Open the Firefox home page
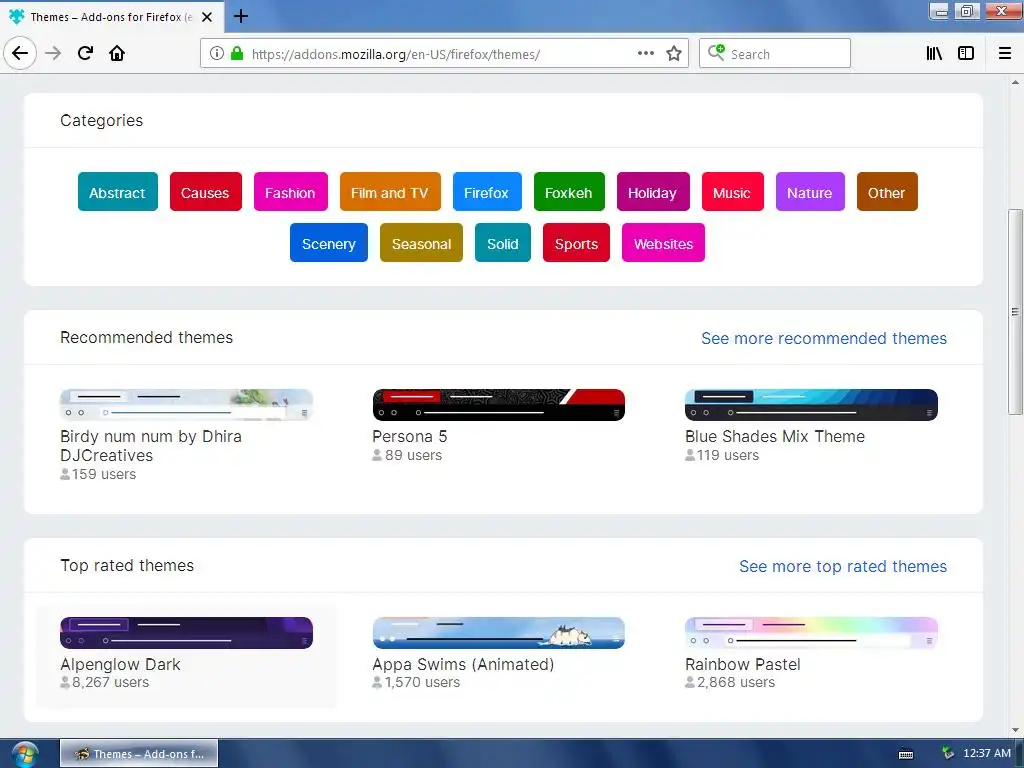This screenshot has height=768, width=1024. (117, 54)
